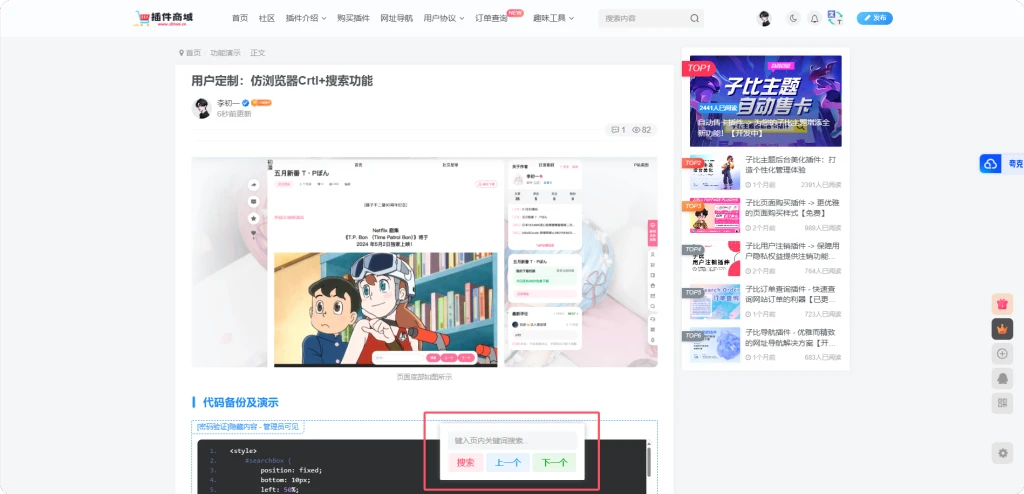This screenshot has width=1024, height=494.
Task: Open the 社区 nav menu item
Action: click(x=266, y=18)
